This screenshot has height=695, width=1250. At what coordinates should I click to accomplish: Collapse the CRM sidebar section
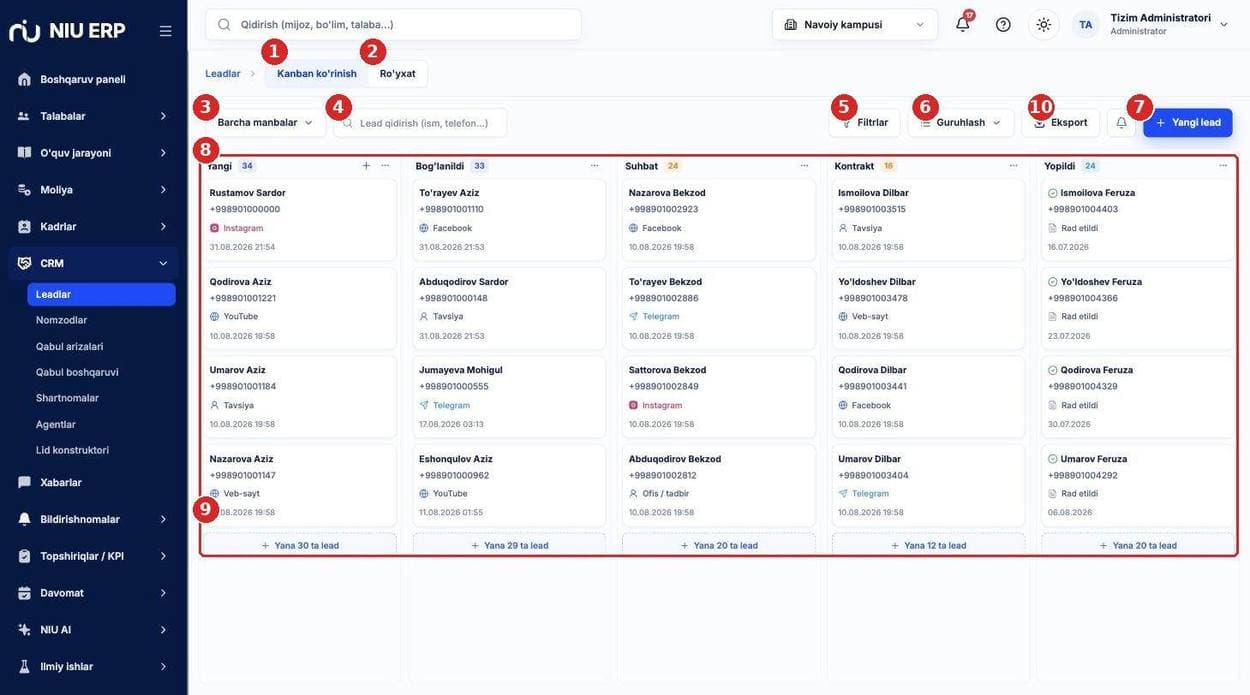pos(163,263)
